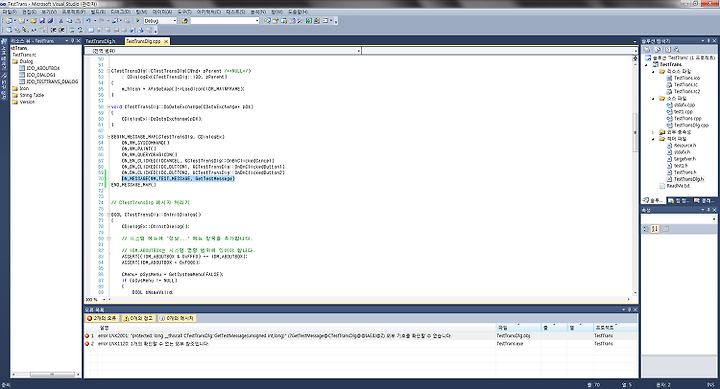The height and width of the screenshot is (389, 720).
Task: Click the Dialog folder icon in resource view
Action: [15, 61]
